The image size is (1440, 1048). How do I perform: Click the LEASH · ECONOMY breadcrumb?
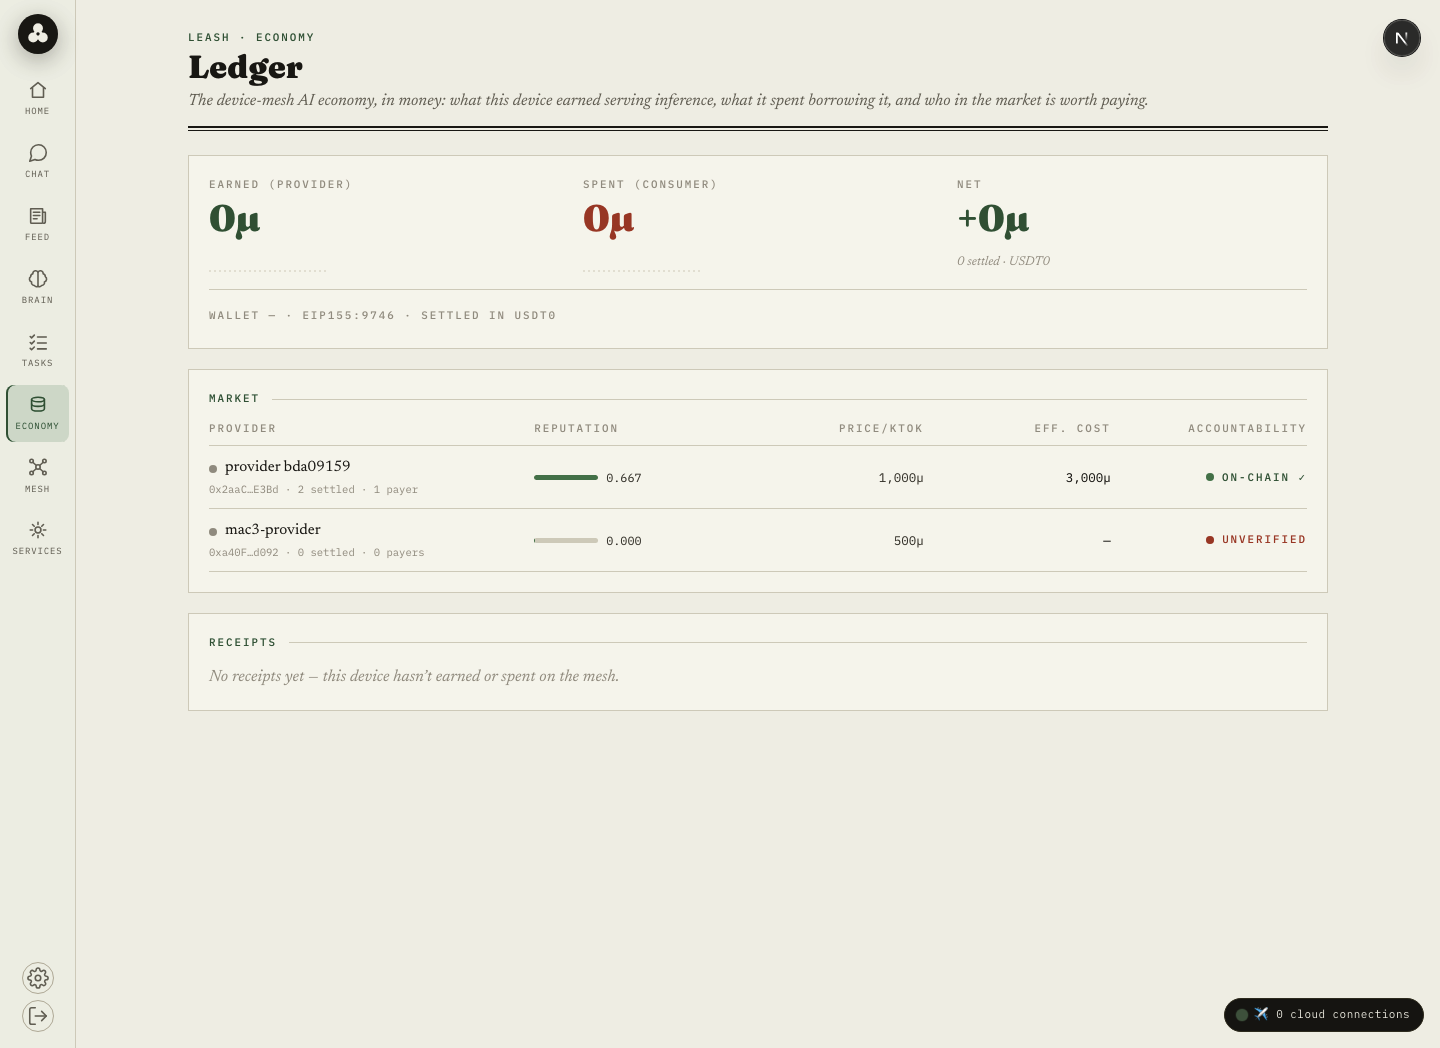point(251,37)
